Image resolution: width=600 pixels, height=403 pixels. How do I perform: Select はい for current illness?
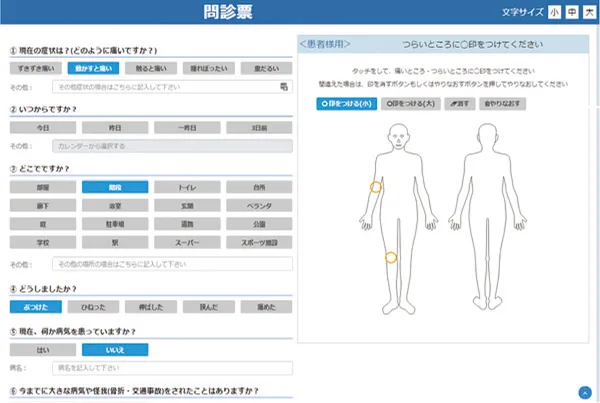coord(42,349)
